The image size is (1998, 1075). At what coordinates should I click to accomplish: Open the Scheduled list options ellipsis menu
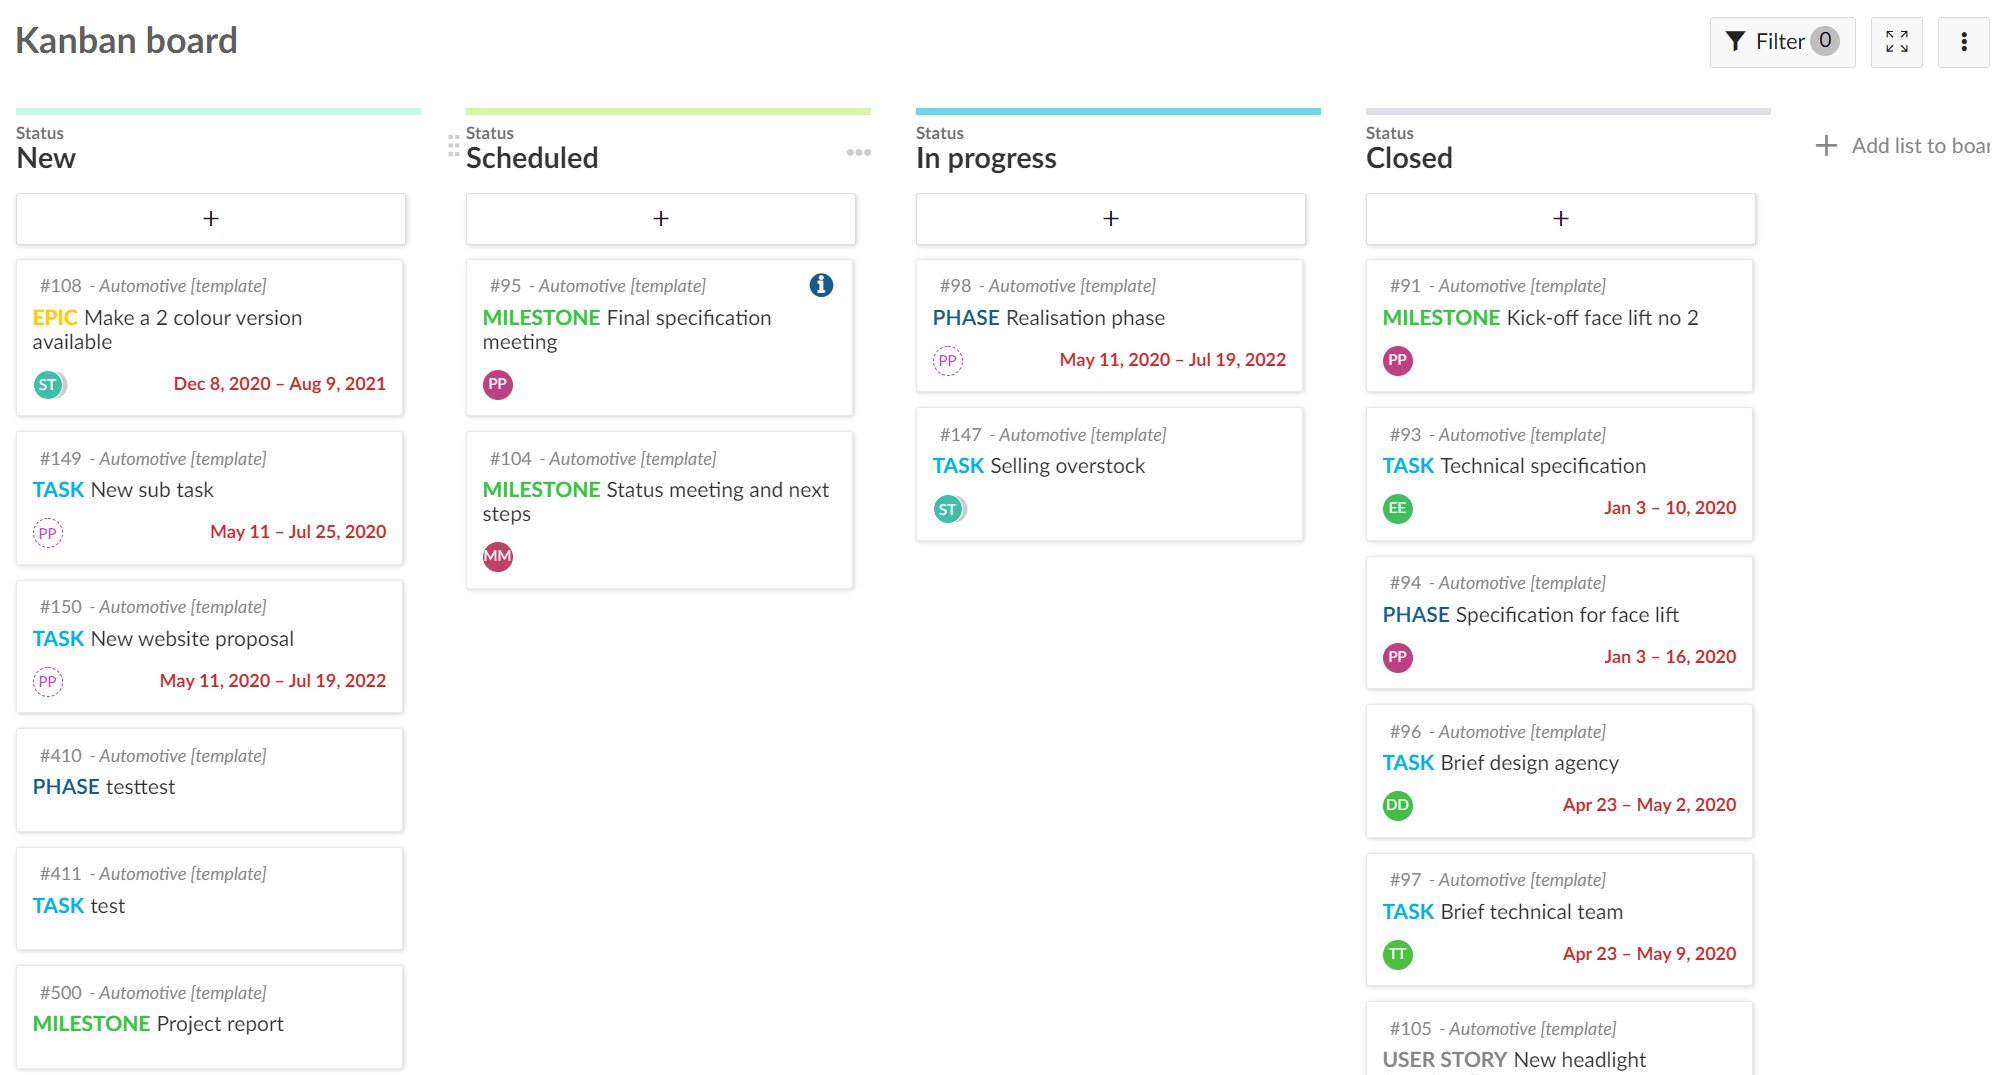point(859,152)
